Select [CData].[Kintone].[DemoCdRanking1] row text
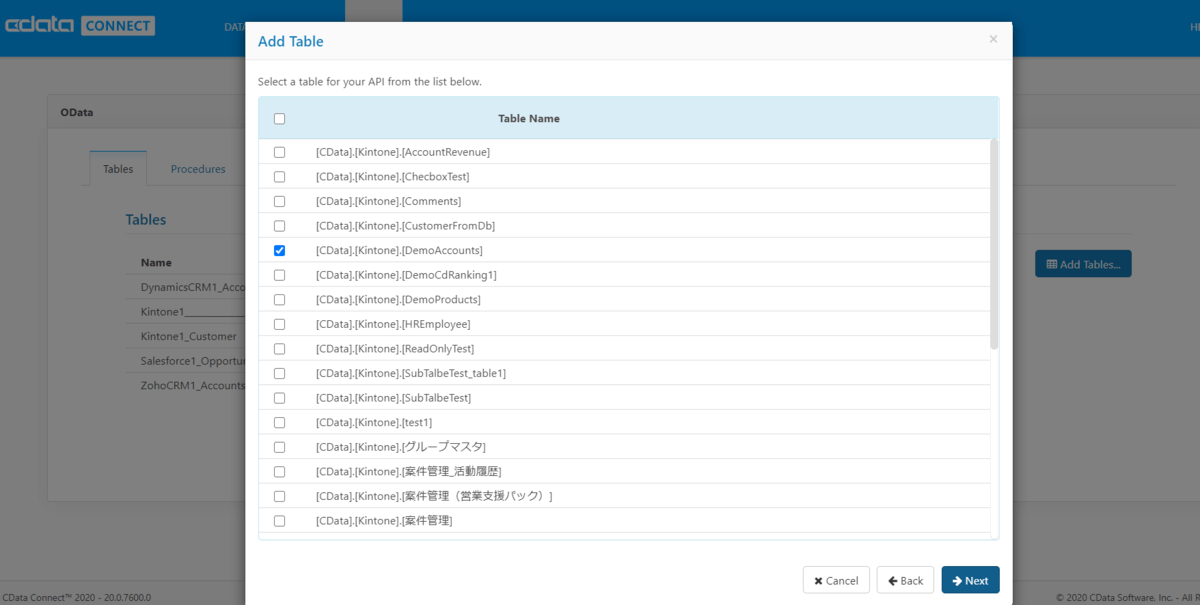This screenshot has width=1200, height=605. (406, 275)
